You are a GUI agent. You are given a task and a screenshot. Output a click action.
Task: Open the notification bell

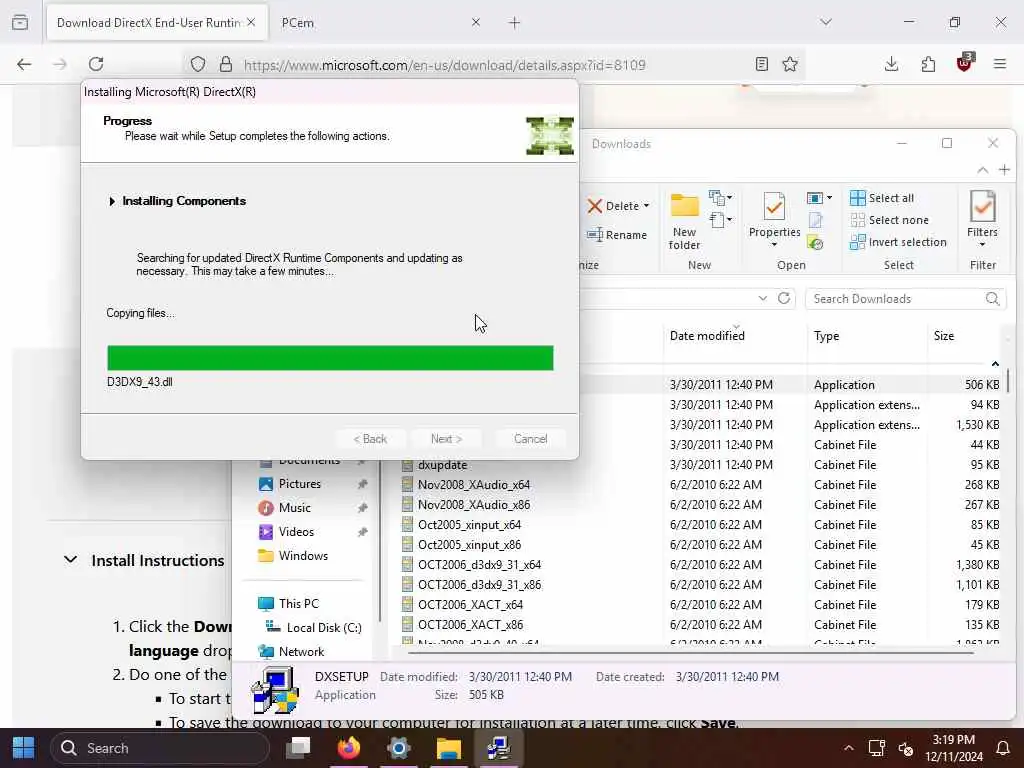pos(1003,748)
